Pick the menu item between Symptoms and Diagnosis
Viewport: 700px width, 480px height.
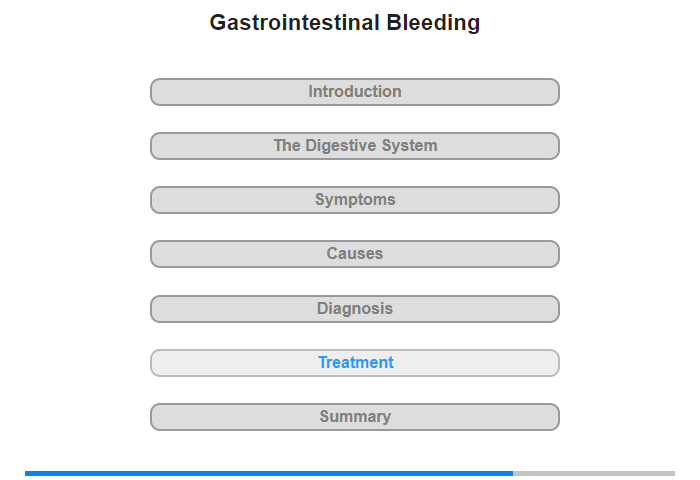(354, 254)
